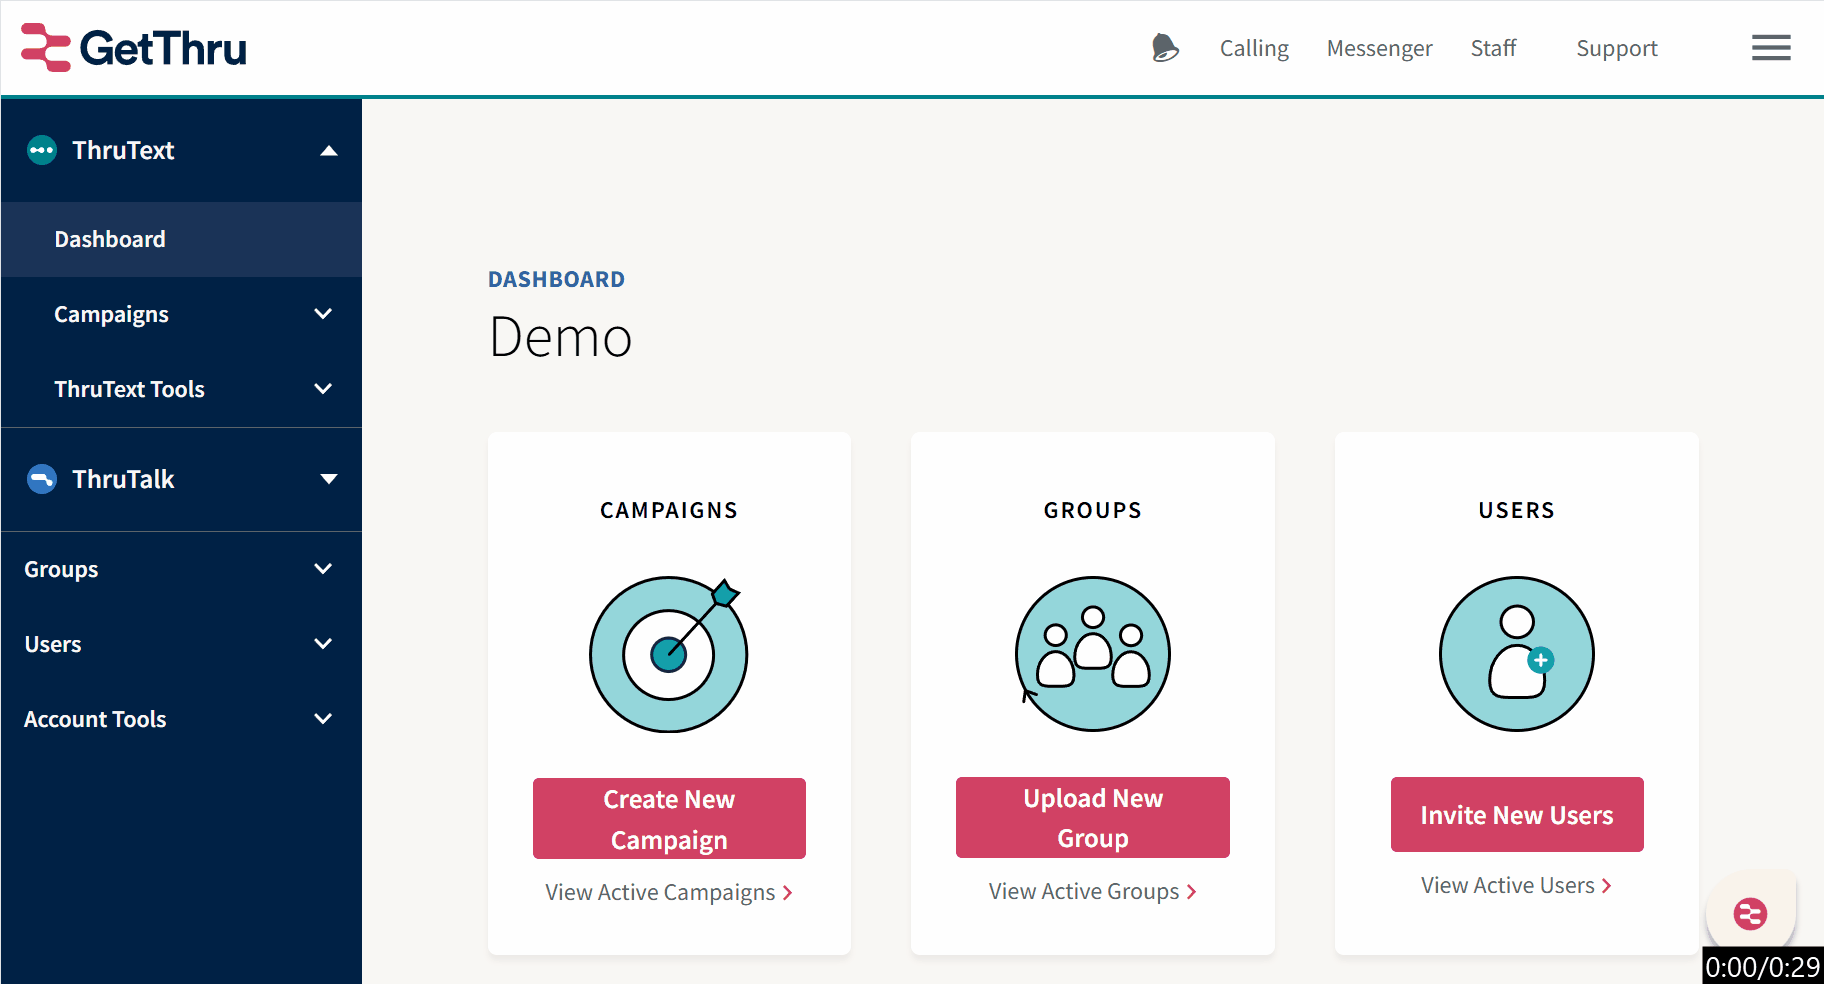This screenshot has width=1824, height=984.
Task: Open the notifications bell icon
Action: coord(1164,48)
